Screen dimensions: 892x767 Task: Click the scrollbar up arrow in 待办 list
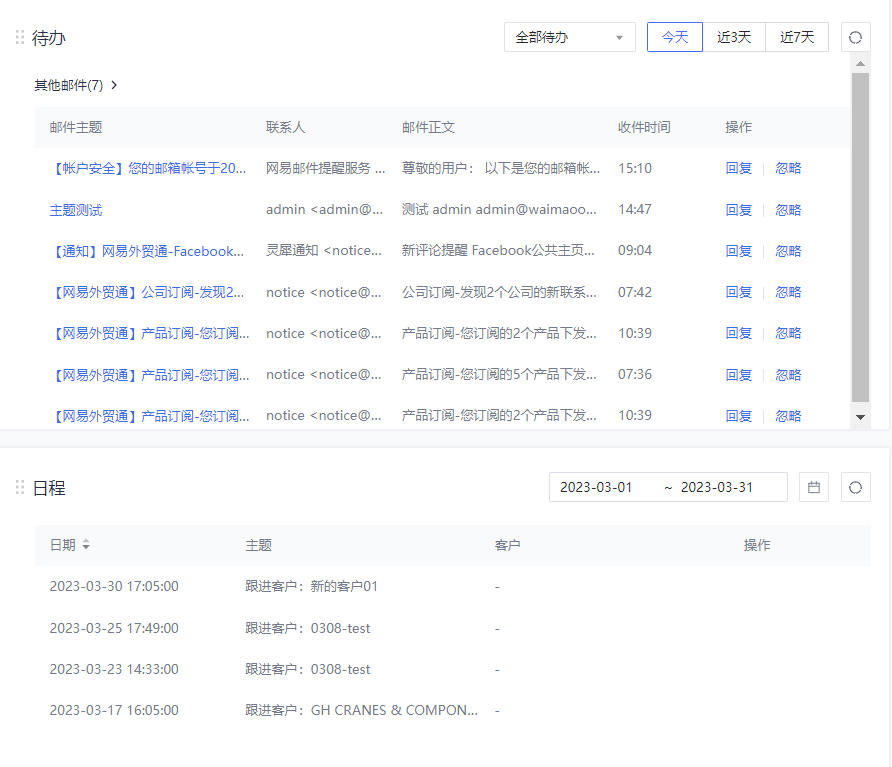860,64
